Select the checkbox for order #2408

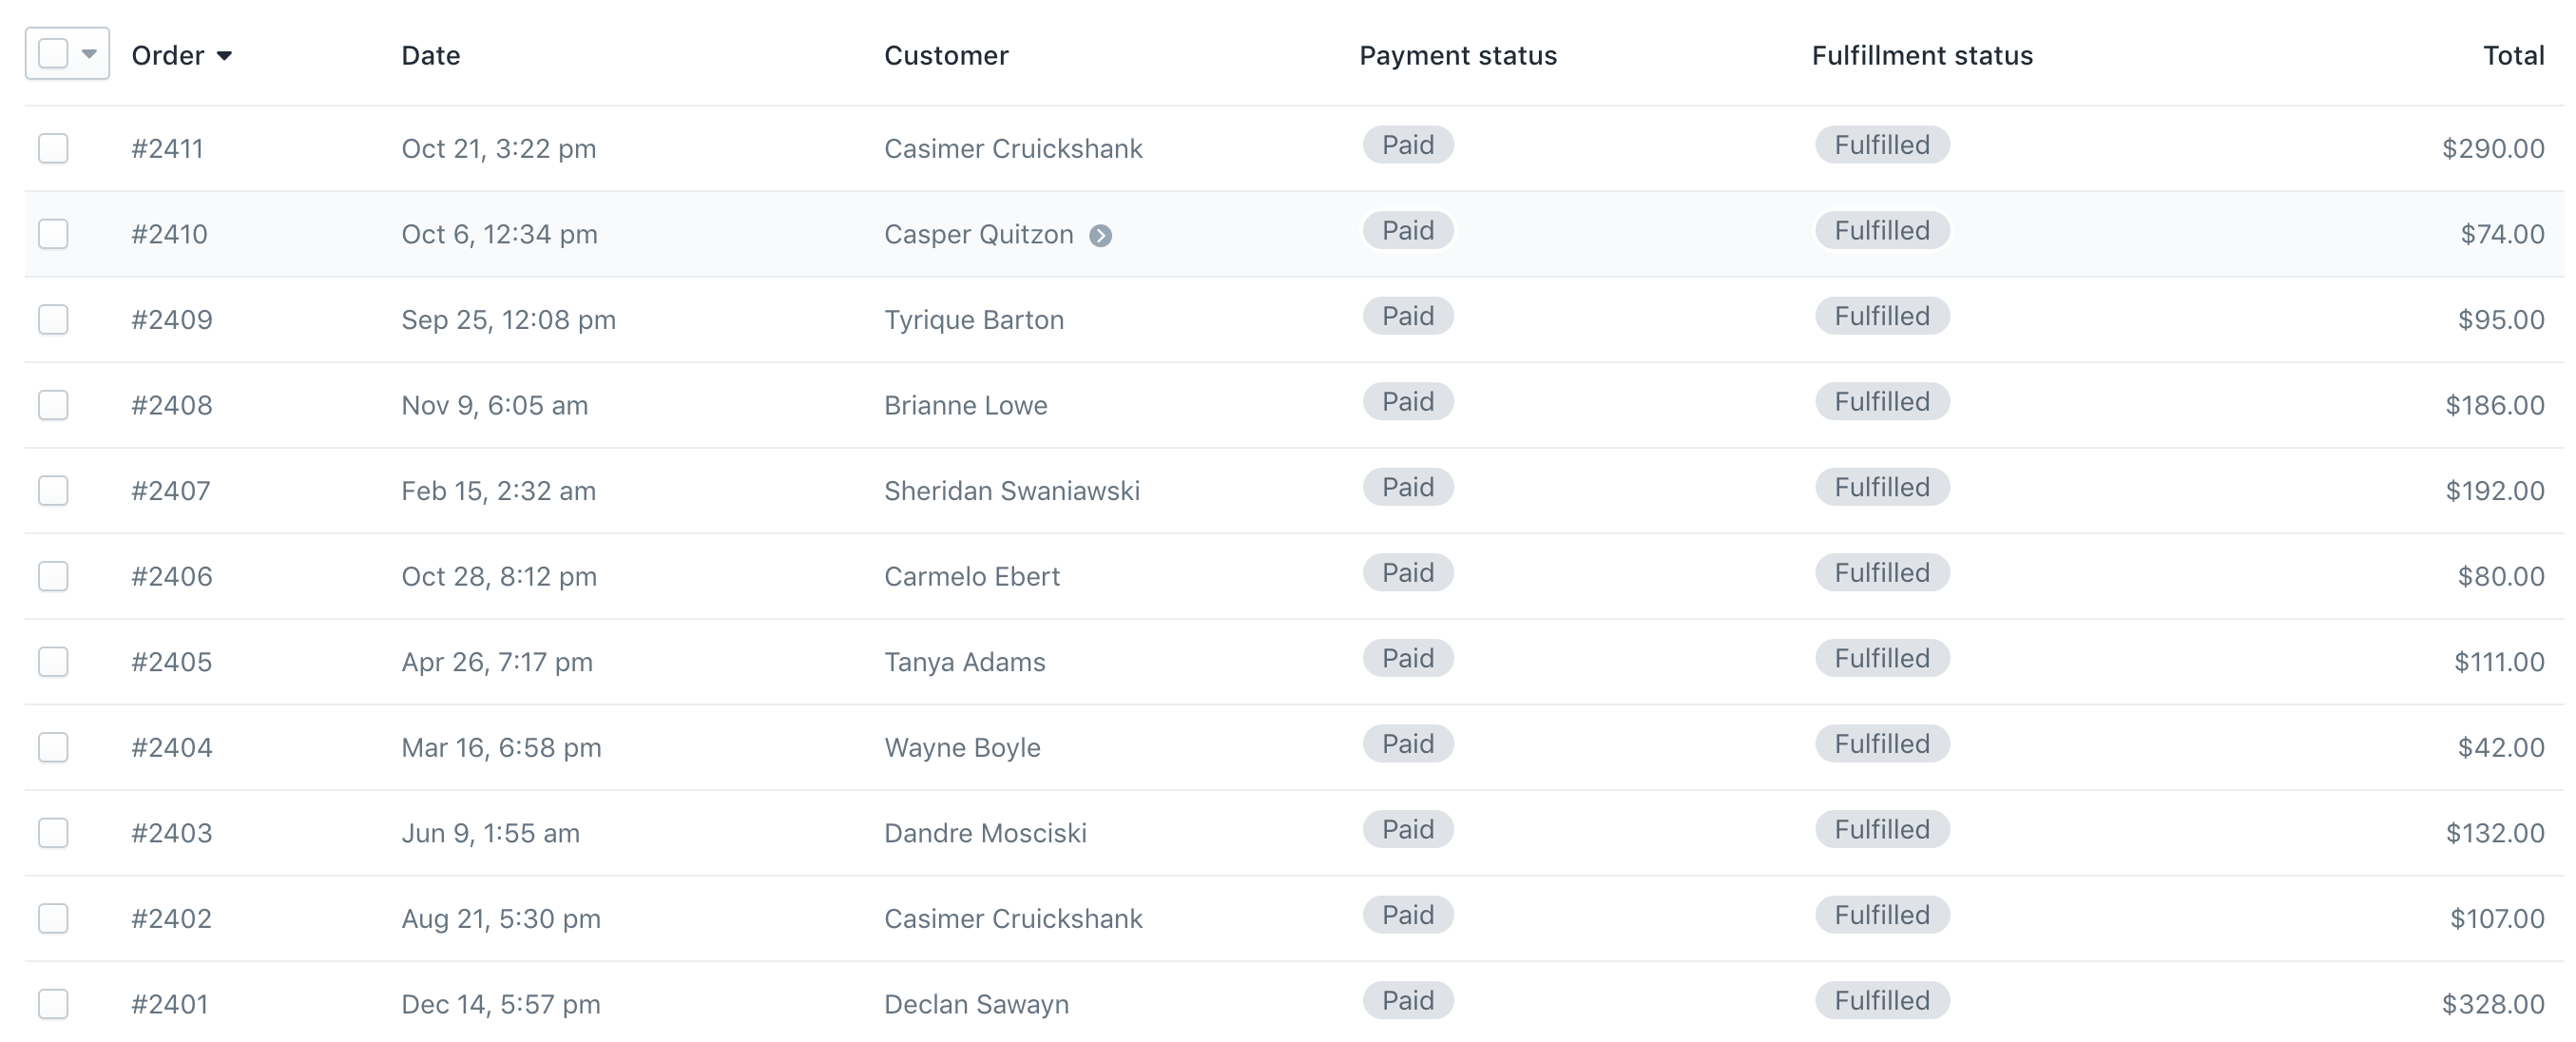53,405
